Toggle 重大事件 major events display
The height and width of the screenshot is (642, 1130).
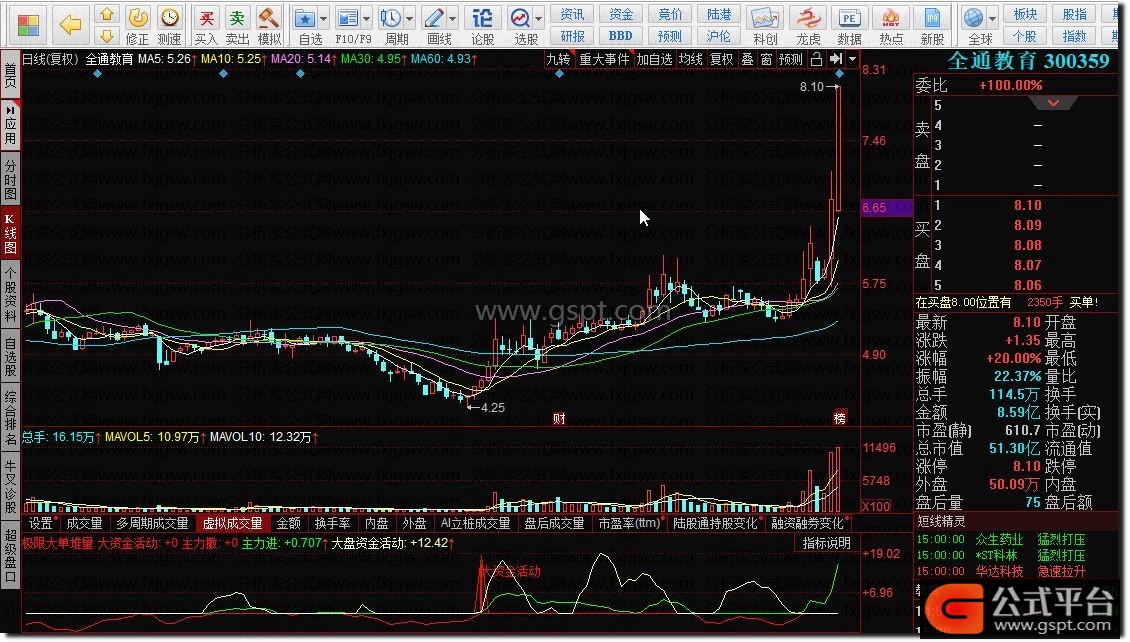pyautogui.click(x=604, y=59)
